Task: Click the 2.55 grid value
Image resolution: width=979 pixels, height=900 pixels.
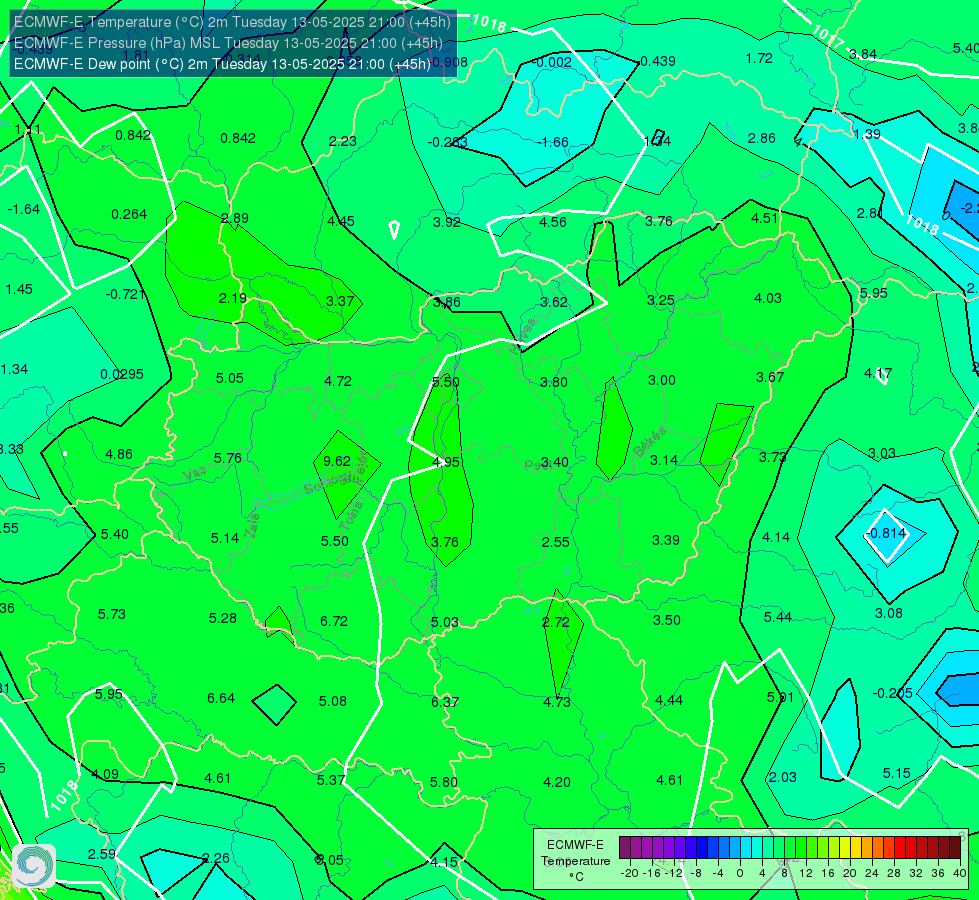Action: 555,542
